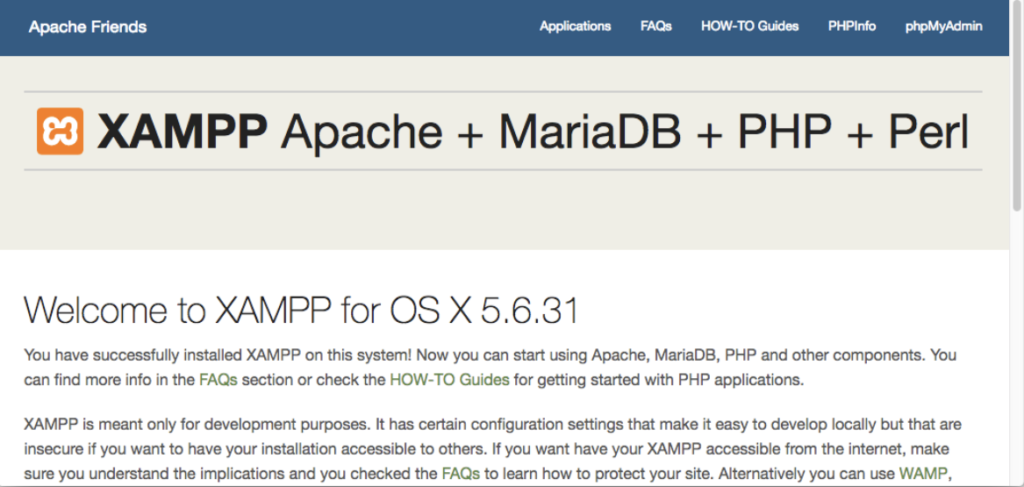This screenshot has height=487, width=1024.
Task: Click the HOW-TO Guides link in the paragraph
Action: pos(449,380)
